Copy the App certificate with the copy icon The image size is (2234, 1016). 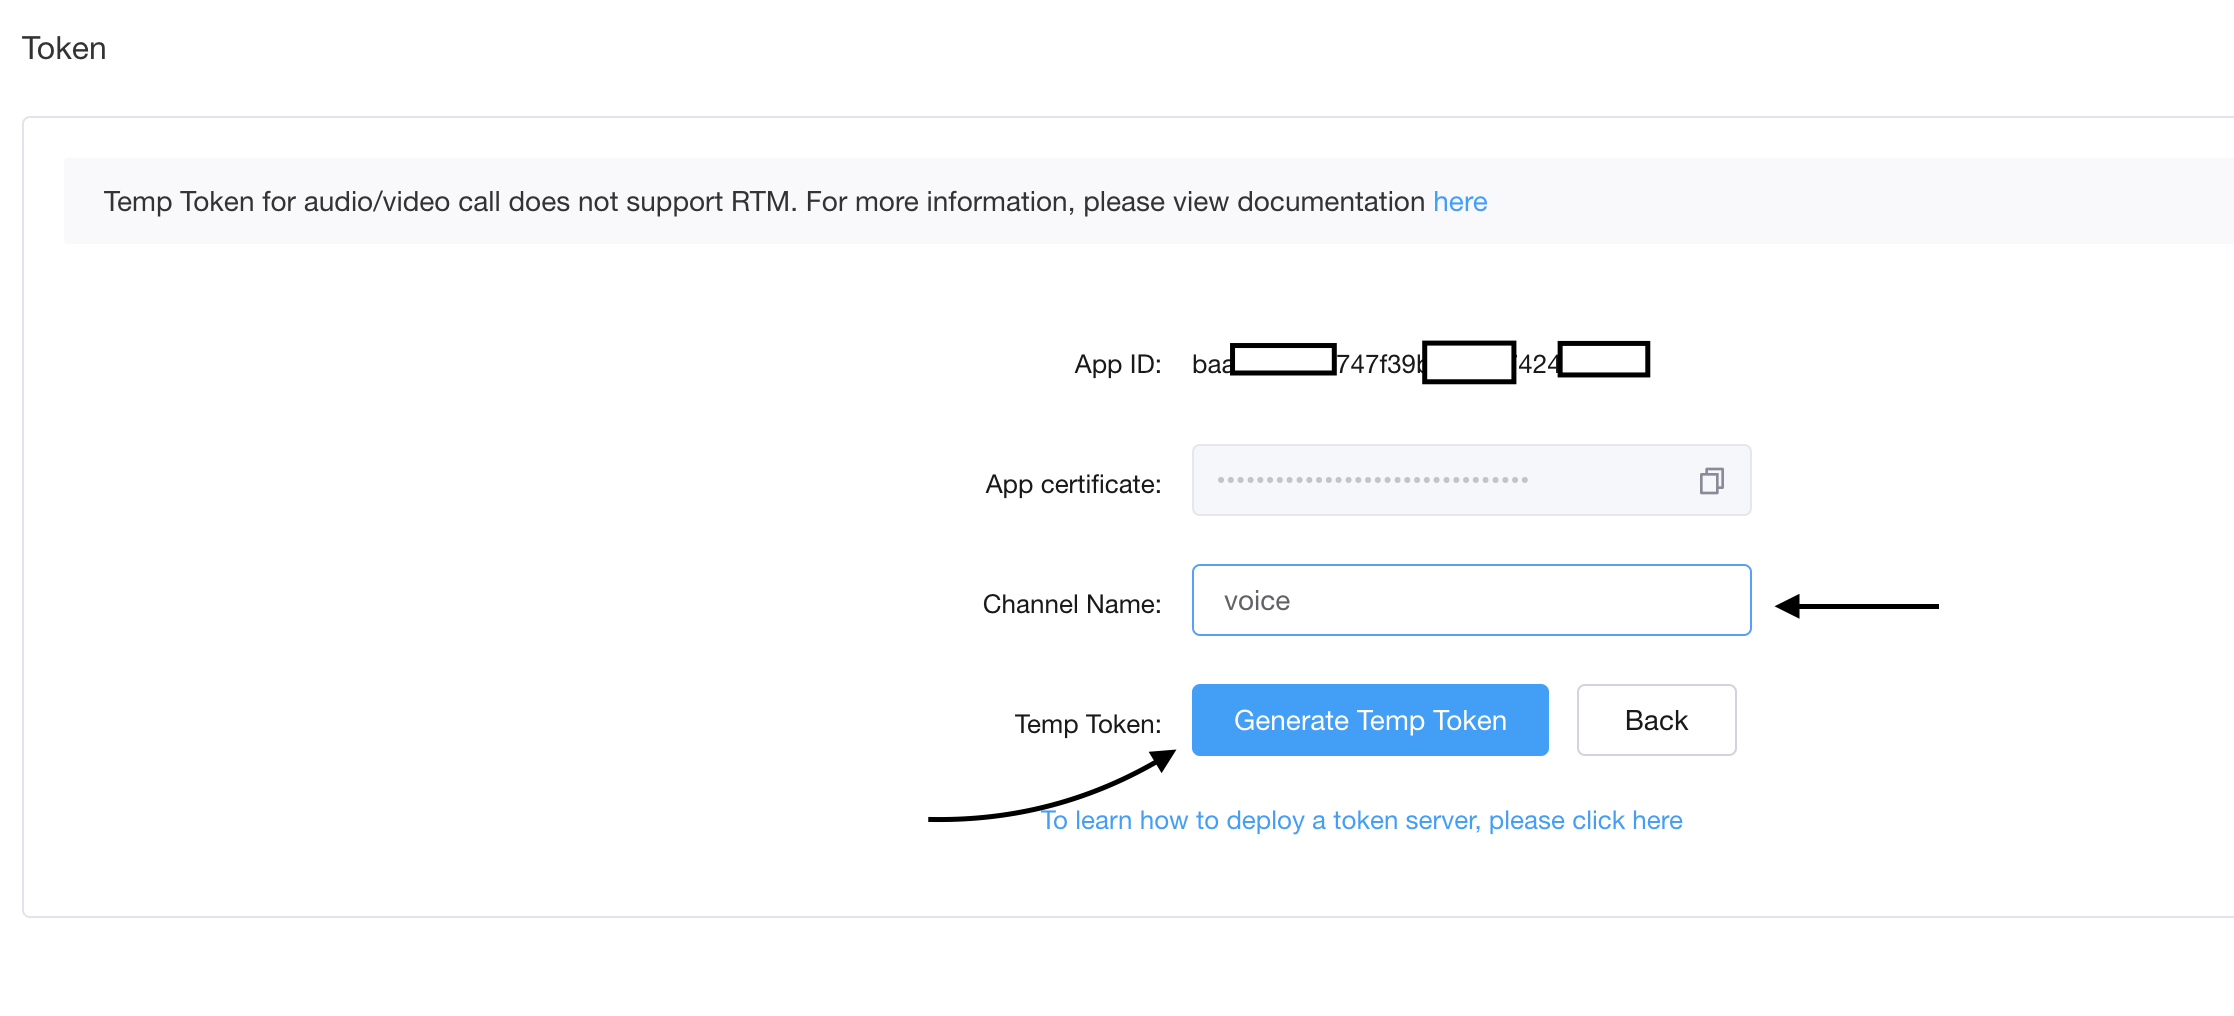click(x=1711, y=481)
